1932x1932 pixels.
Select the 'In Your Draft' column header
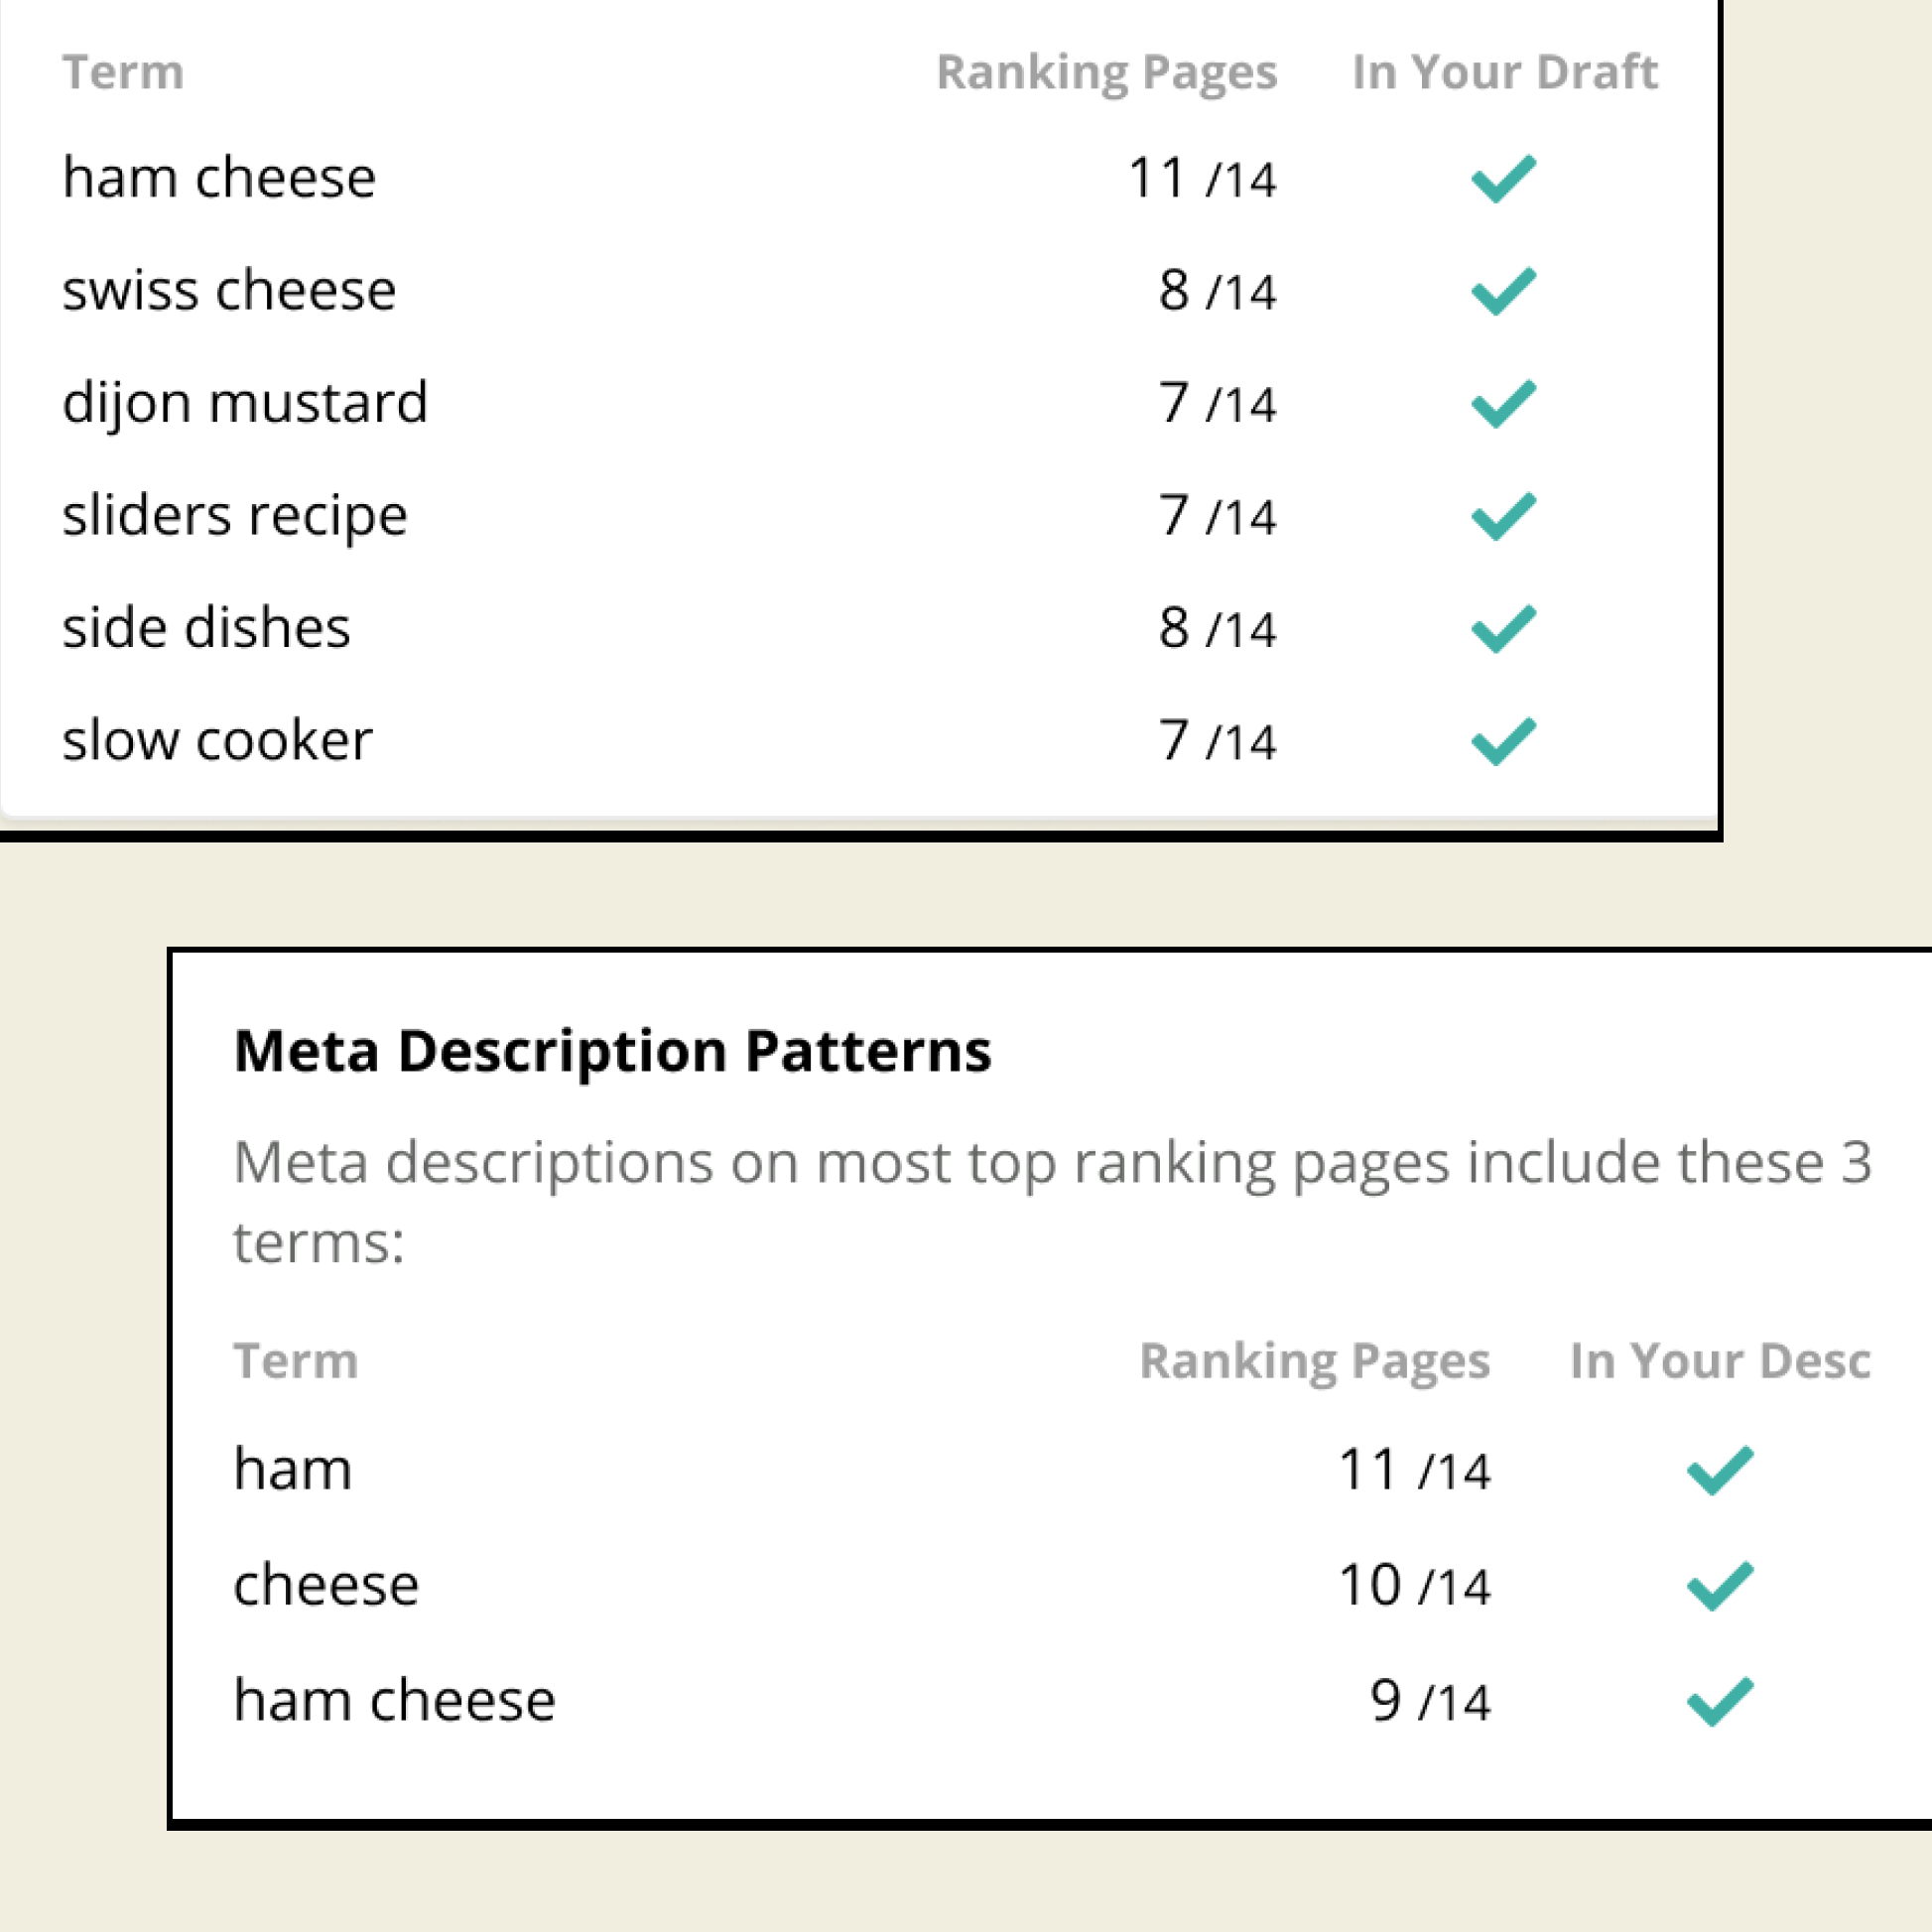pos(1504,72)
